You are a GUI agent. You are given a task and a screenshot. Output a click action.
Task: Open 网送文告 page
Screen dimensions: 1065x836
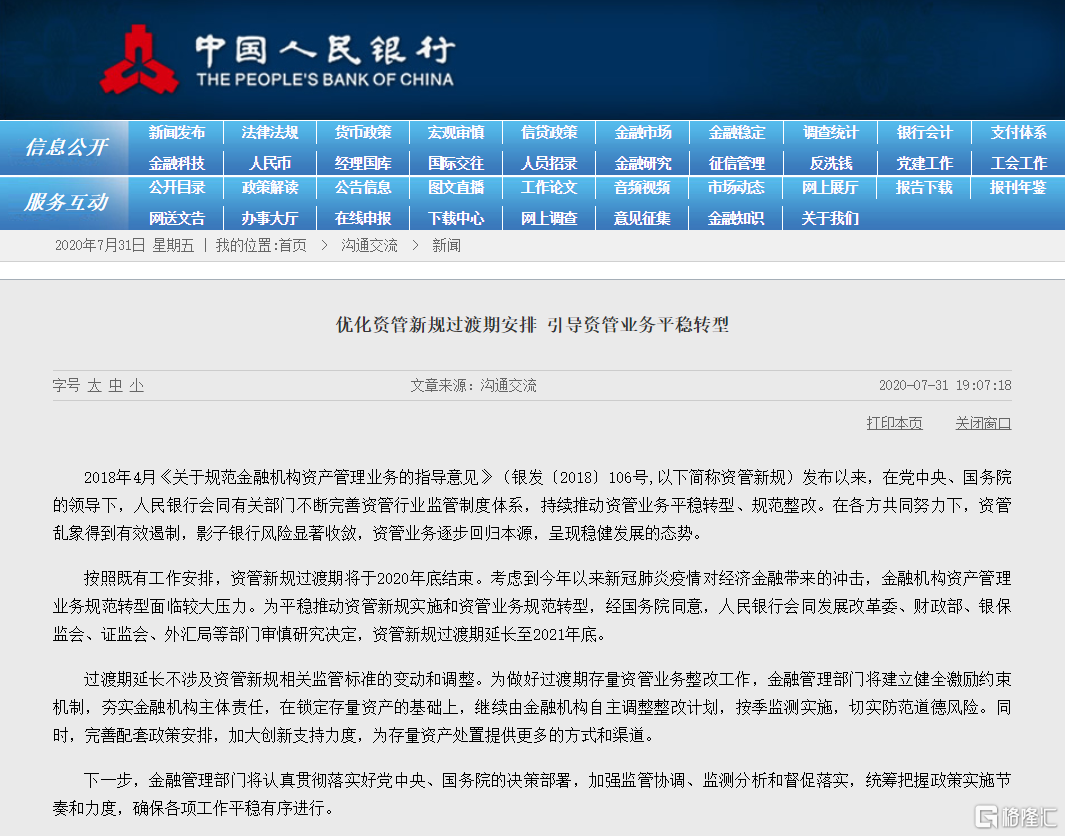click(177, 218)
